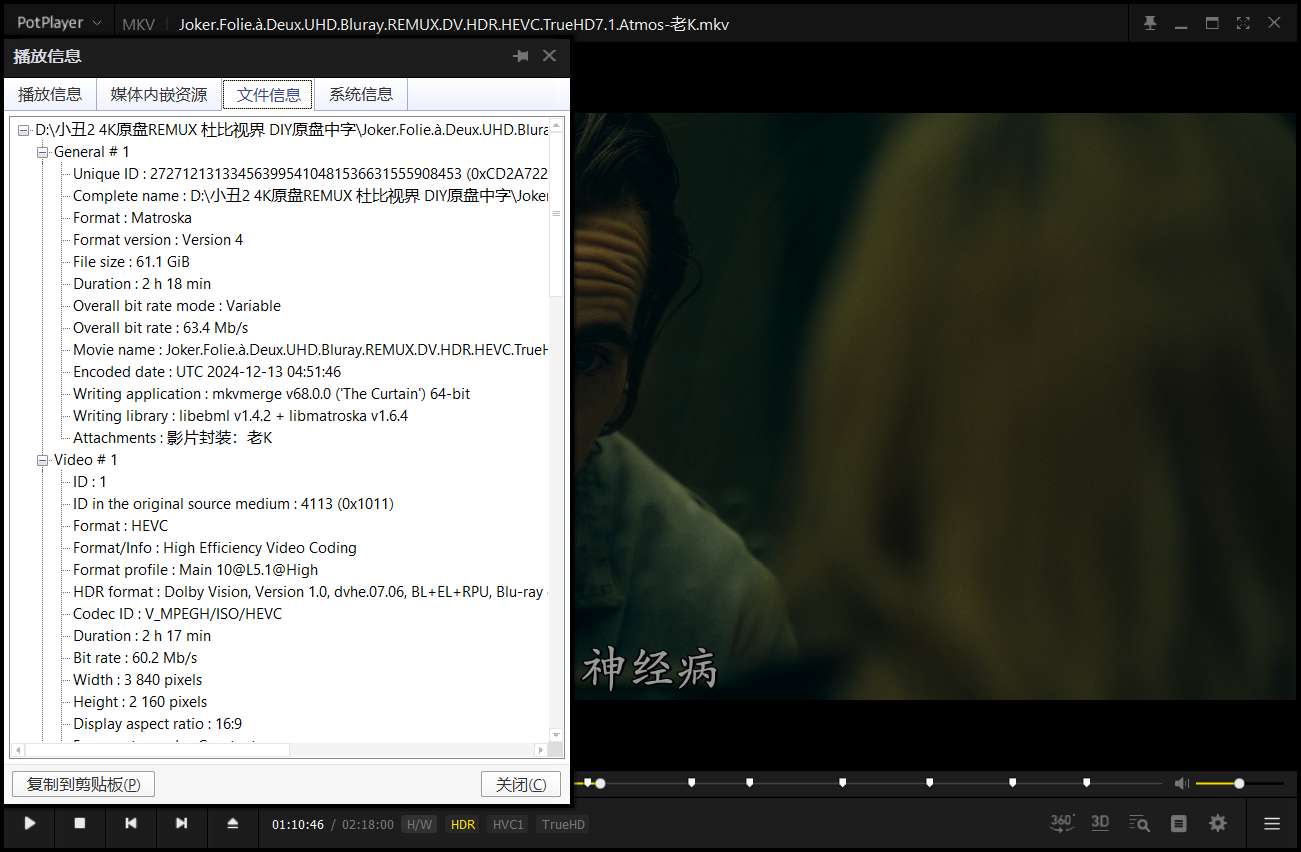Select the 文件信息 tab
Screen dimensions: 1301x852
268,95
